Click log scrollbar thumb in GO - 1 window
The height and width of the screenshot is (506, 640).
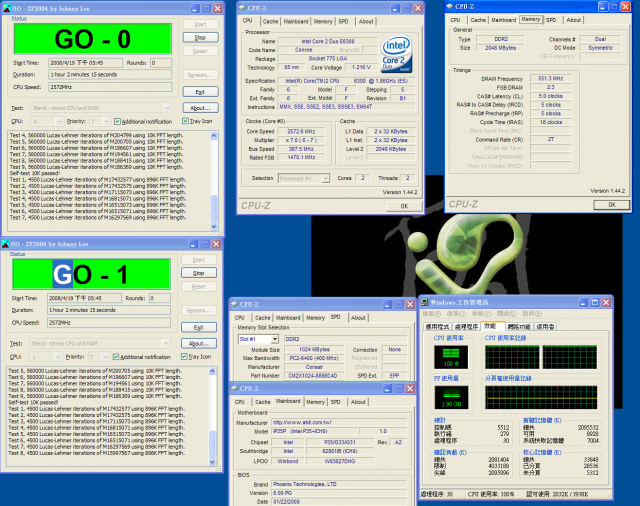pyautogui.click(x=212, y=444)
